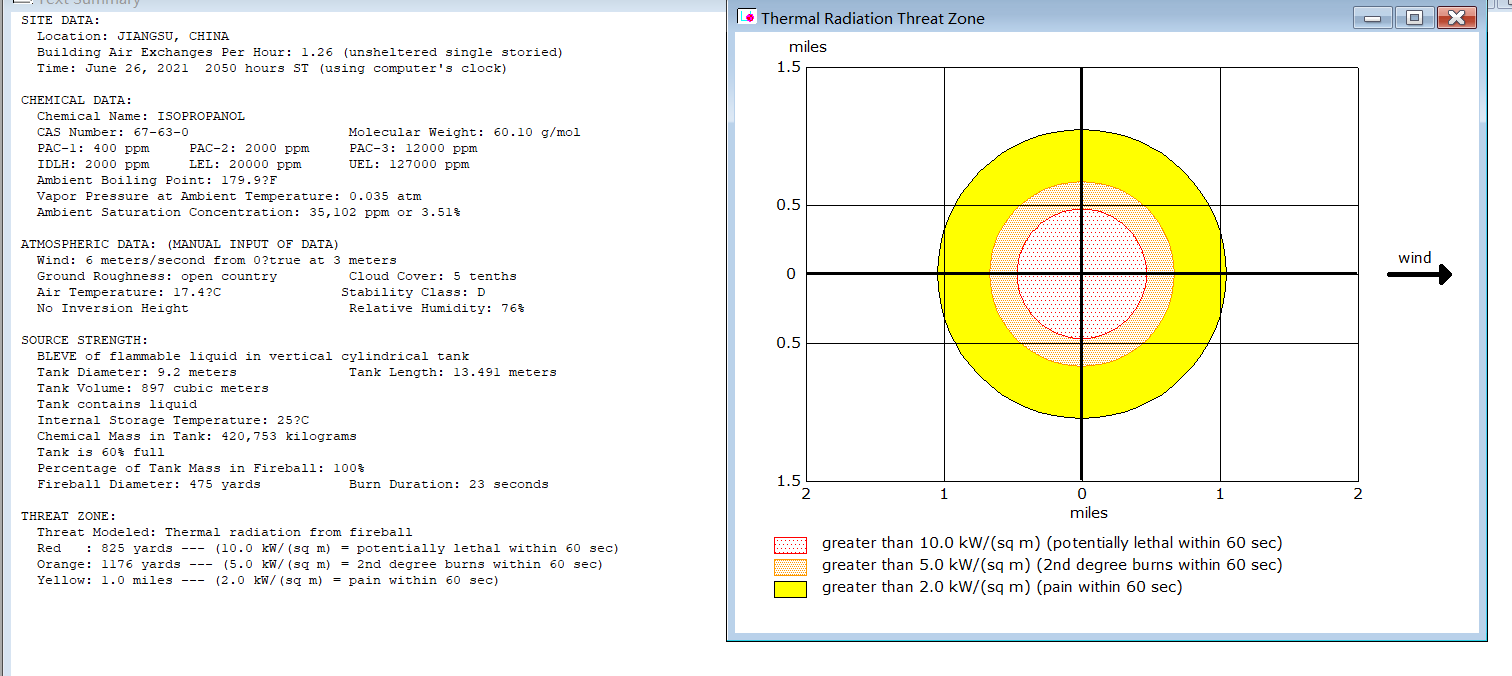Click the 'CAS Number: 67-63-0' text

[113, 132]
